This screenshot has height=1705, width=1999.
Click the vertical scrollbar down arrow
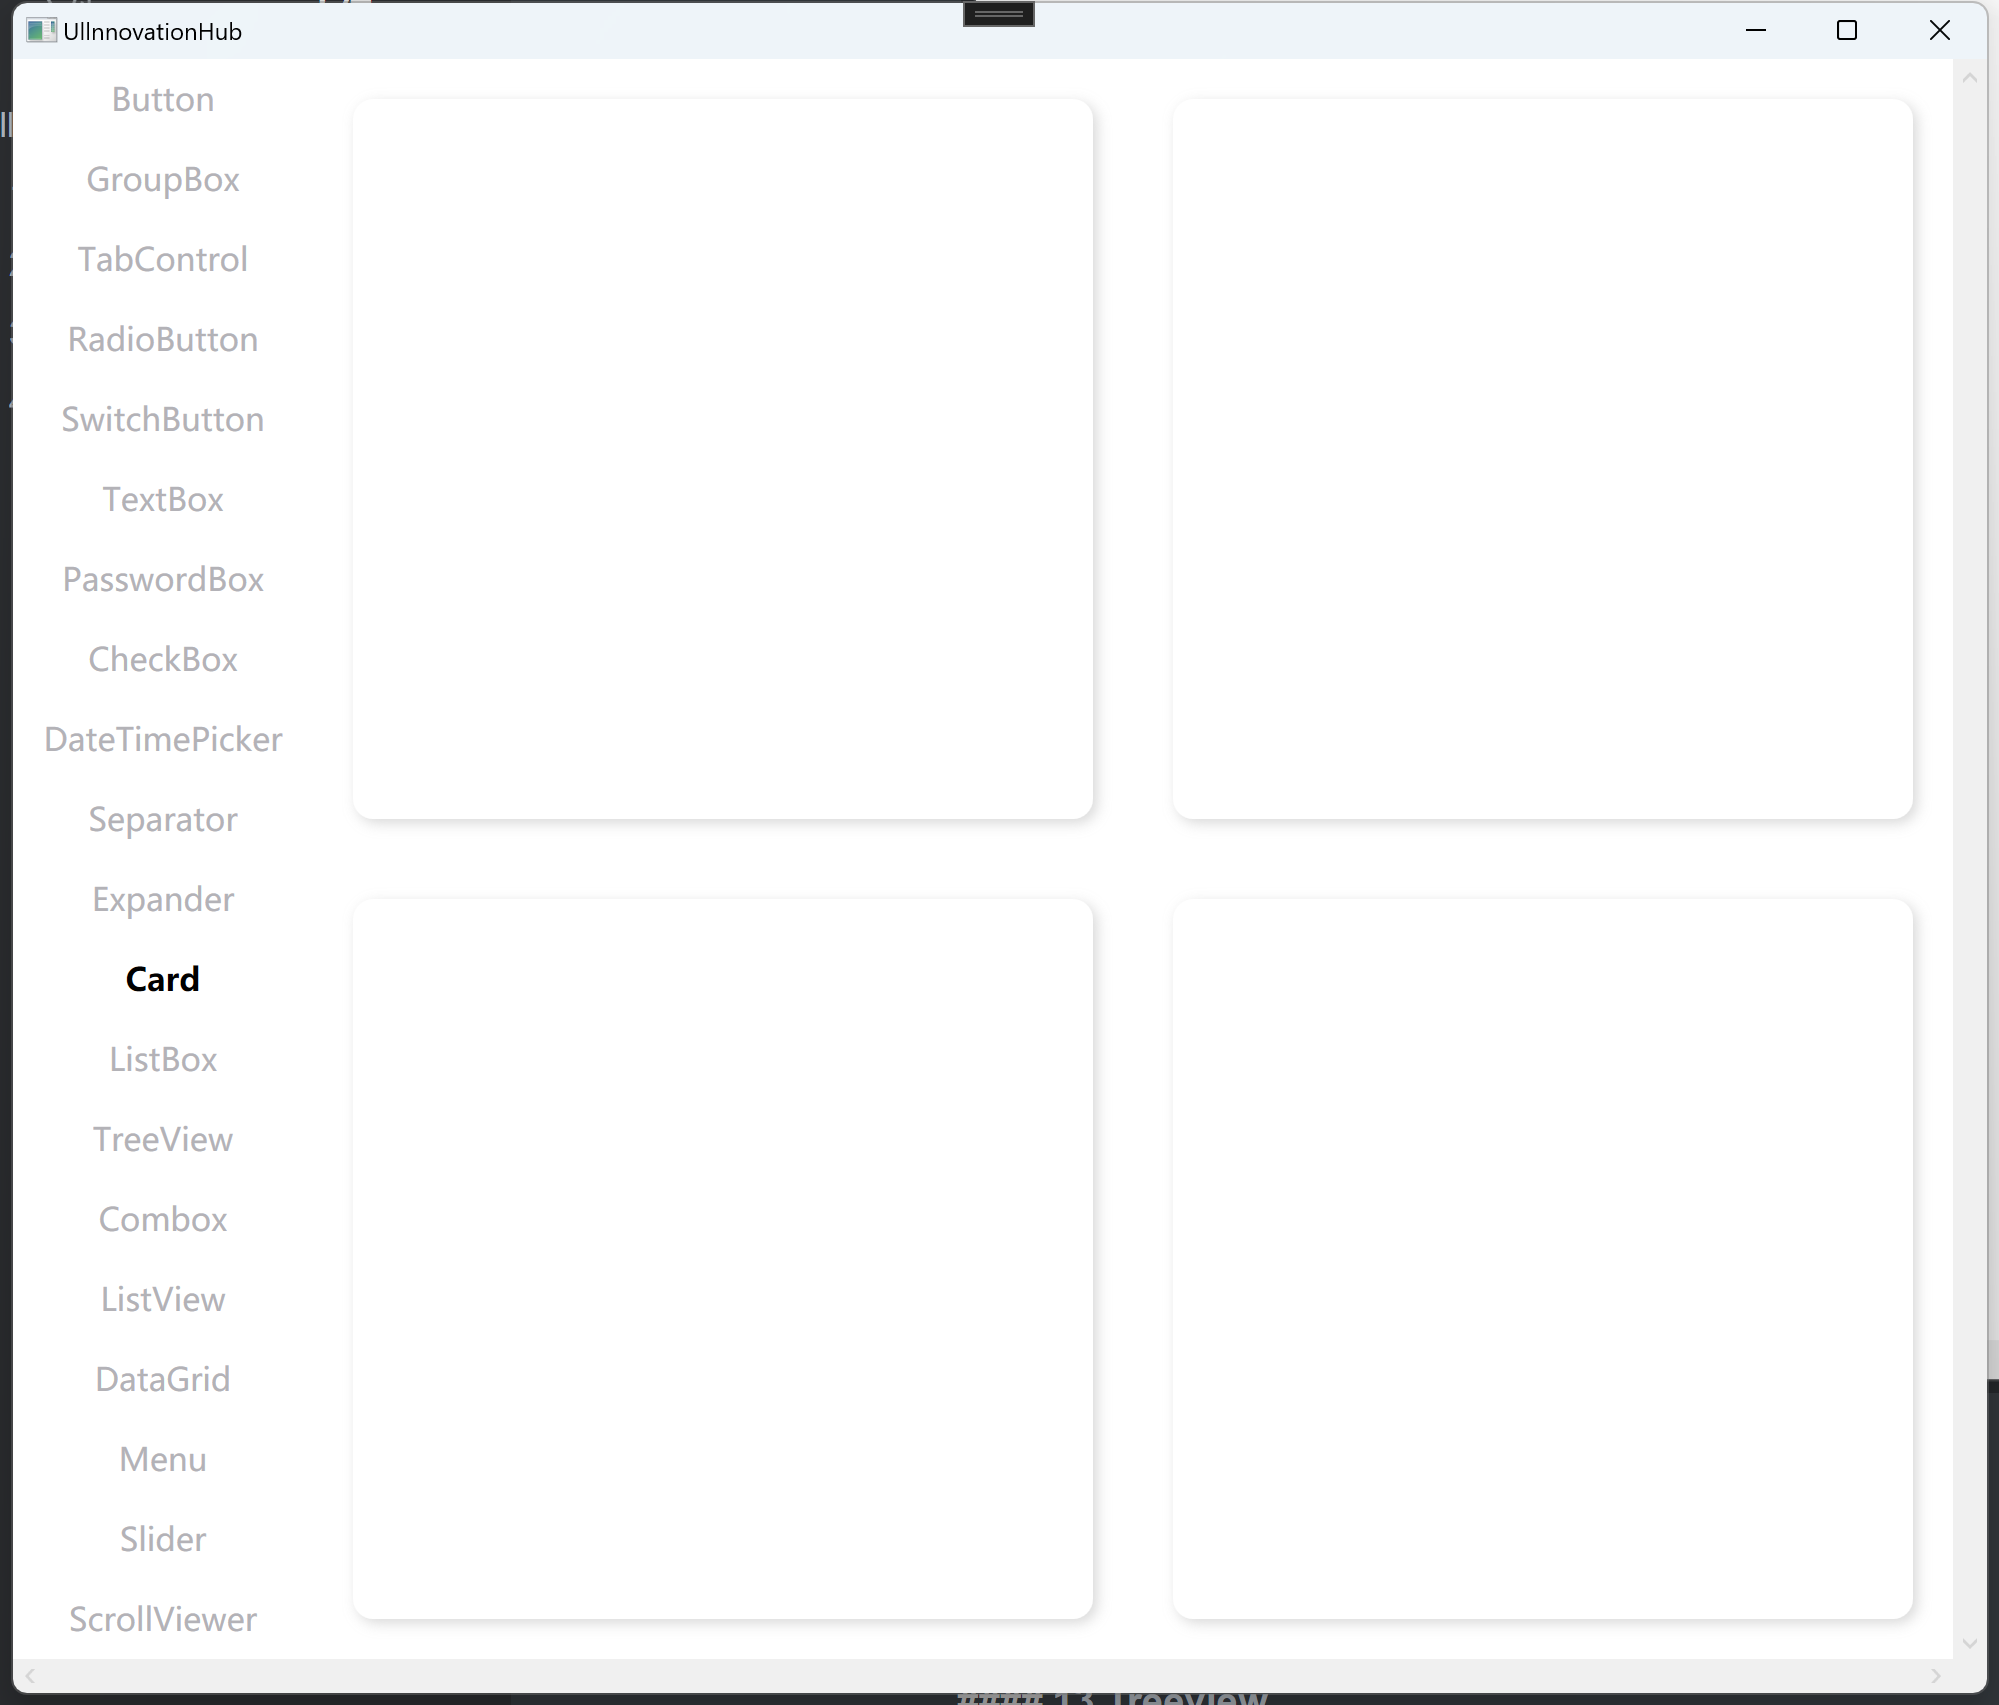[1970, 1643]
